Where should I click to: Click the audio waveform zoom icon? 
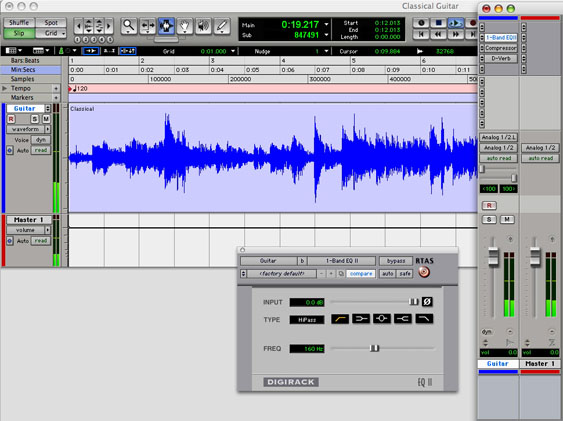click(x=88, y=26)
